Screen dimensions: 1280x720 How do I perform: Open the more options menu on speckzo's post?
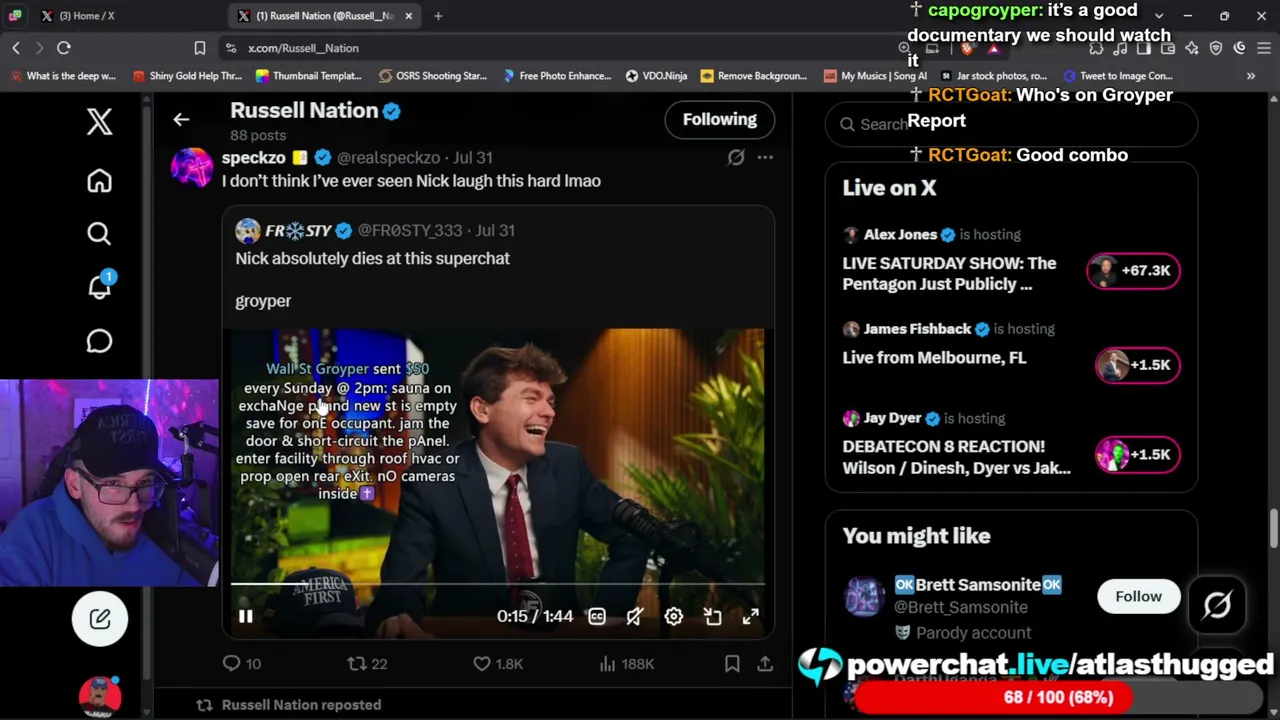click(x=765, y=157)
